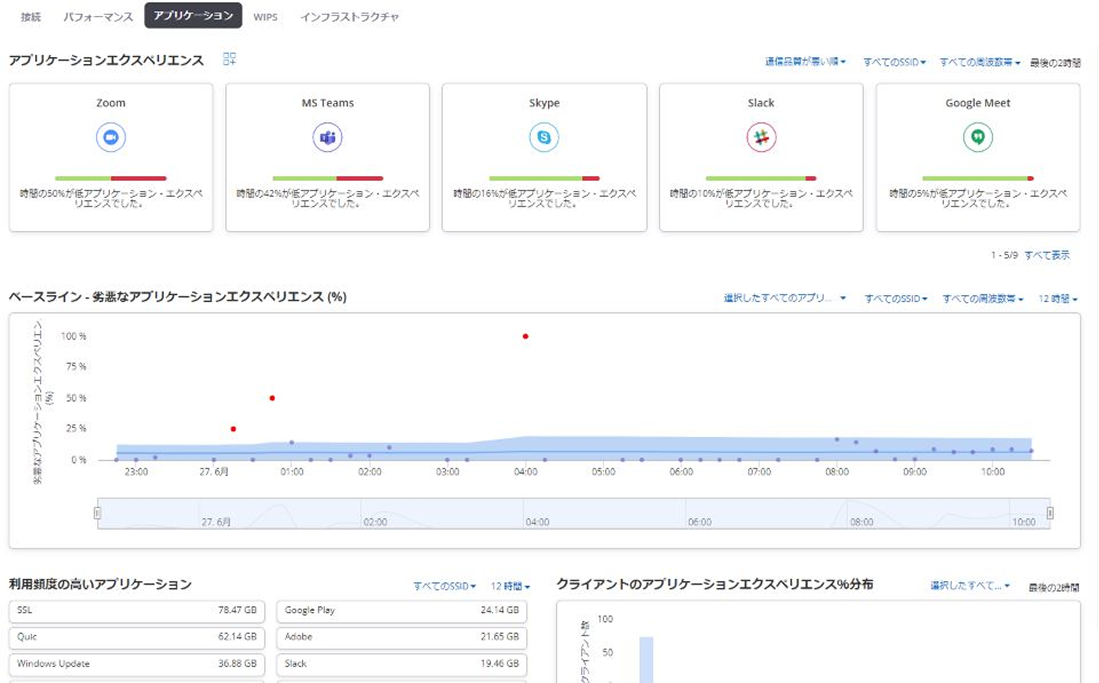The height and width of the screenshot is (683, 1099).
Task: Grab the left handle of chart range selector
Action: point(97,513)
